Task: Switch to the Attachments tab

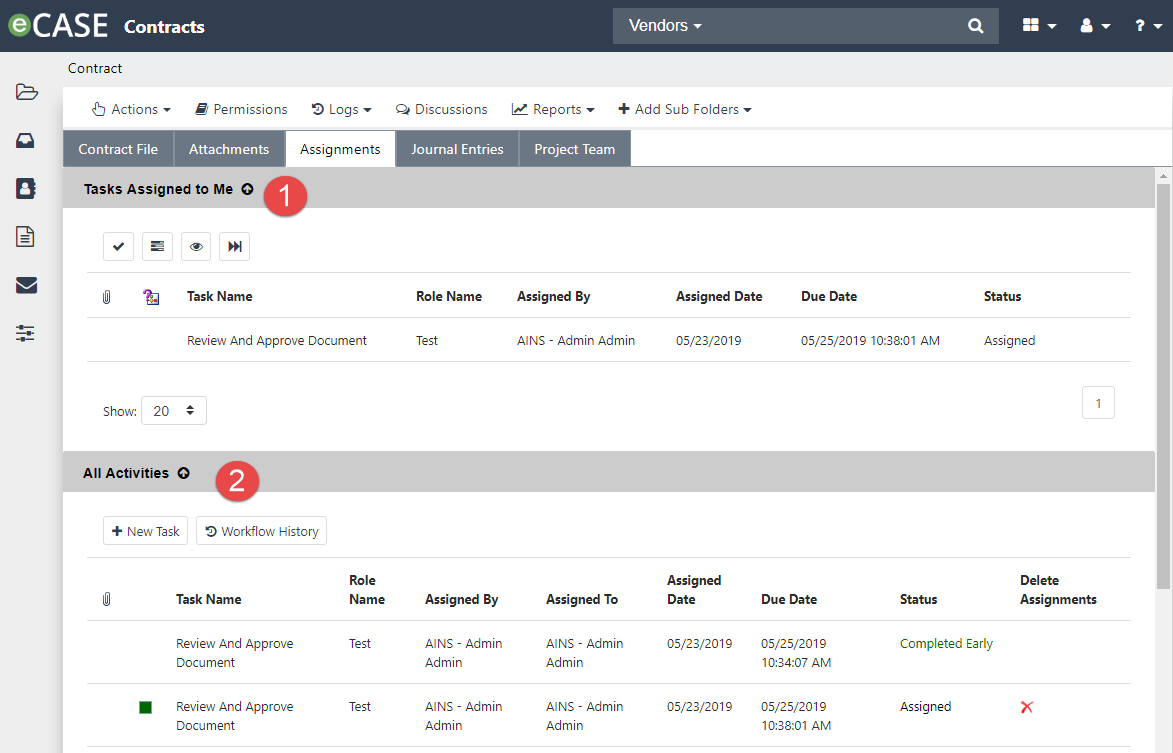Action: (x=229, y=149)
